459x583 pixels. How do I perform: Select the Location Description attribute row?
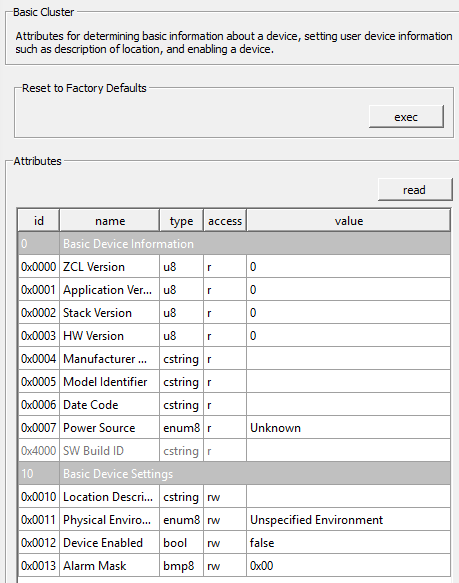[x=234, y=497]
